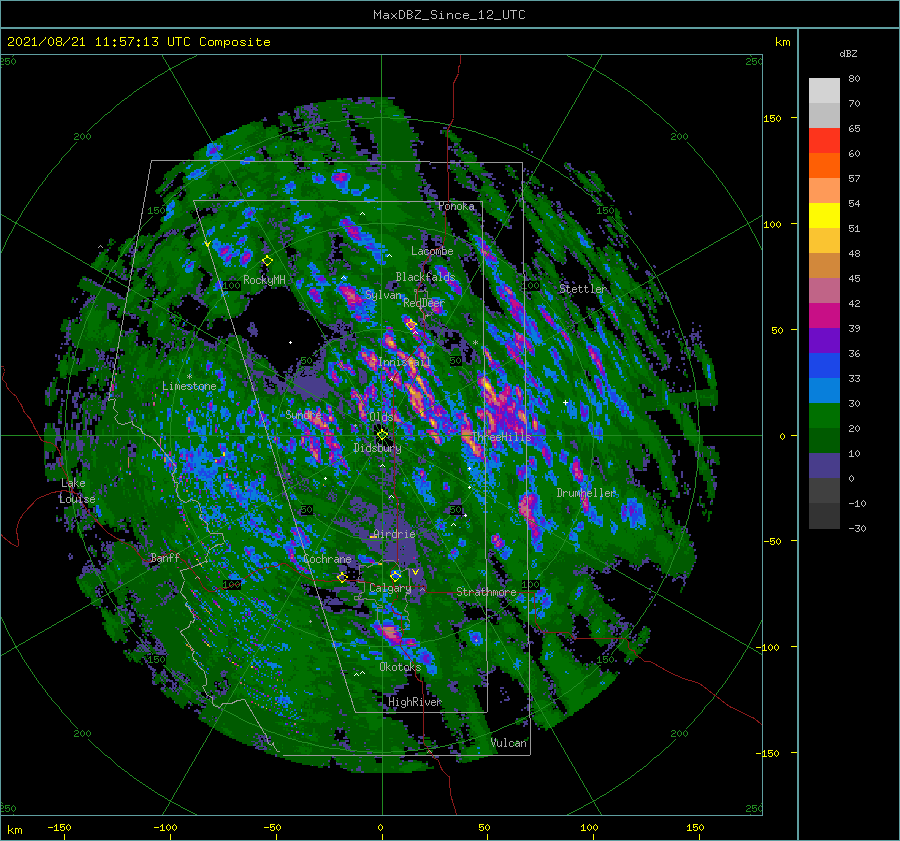Select the Lake Louise label
This screenshot has height=841, width=900.
click(77, 491)
